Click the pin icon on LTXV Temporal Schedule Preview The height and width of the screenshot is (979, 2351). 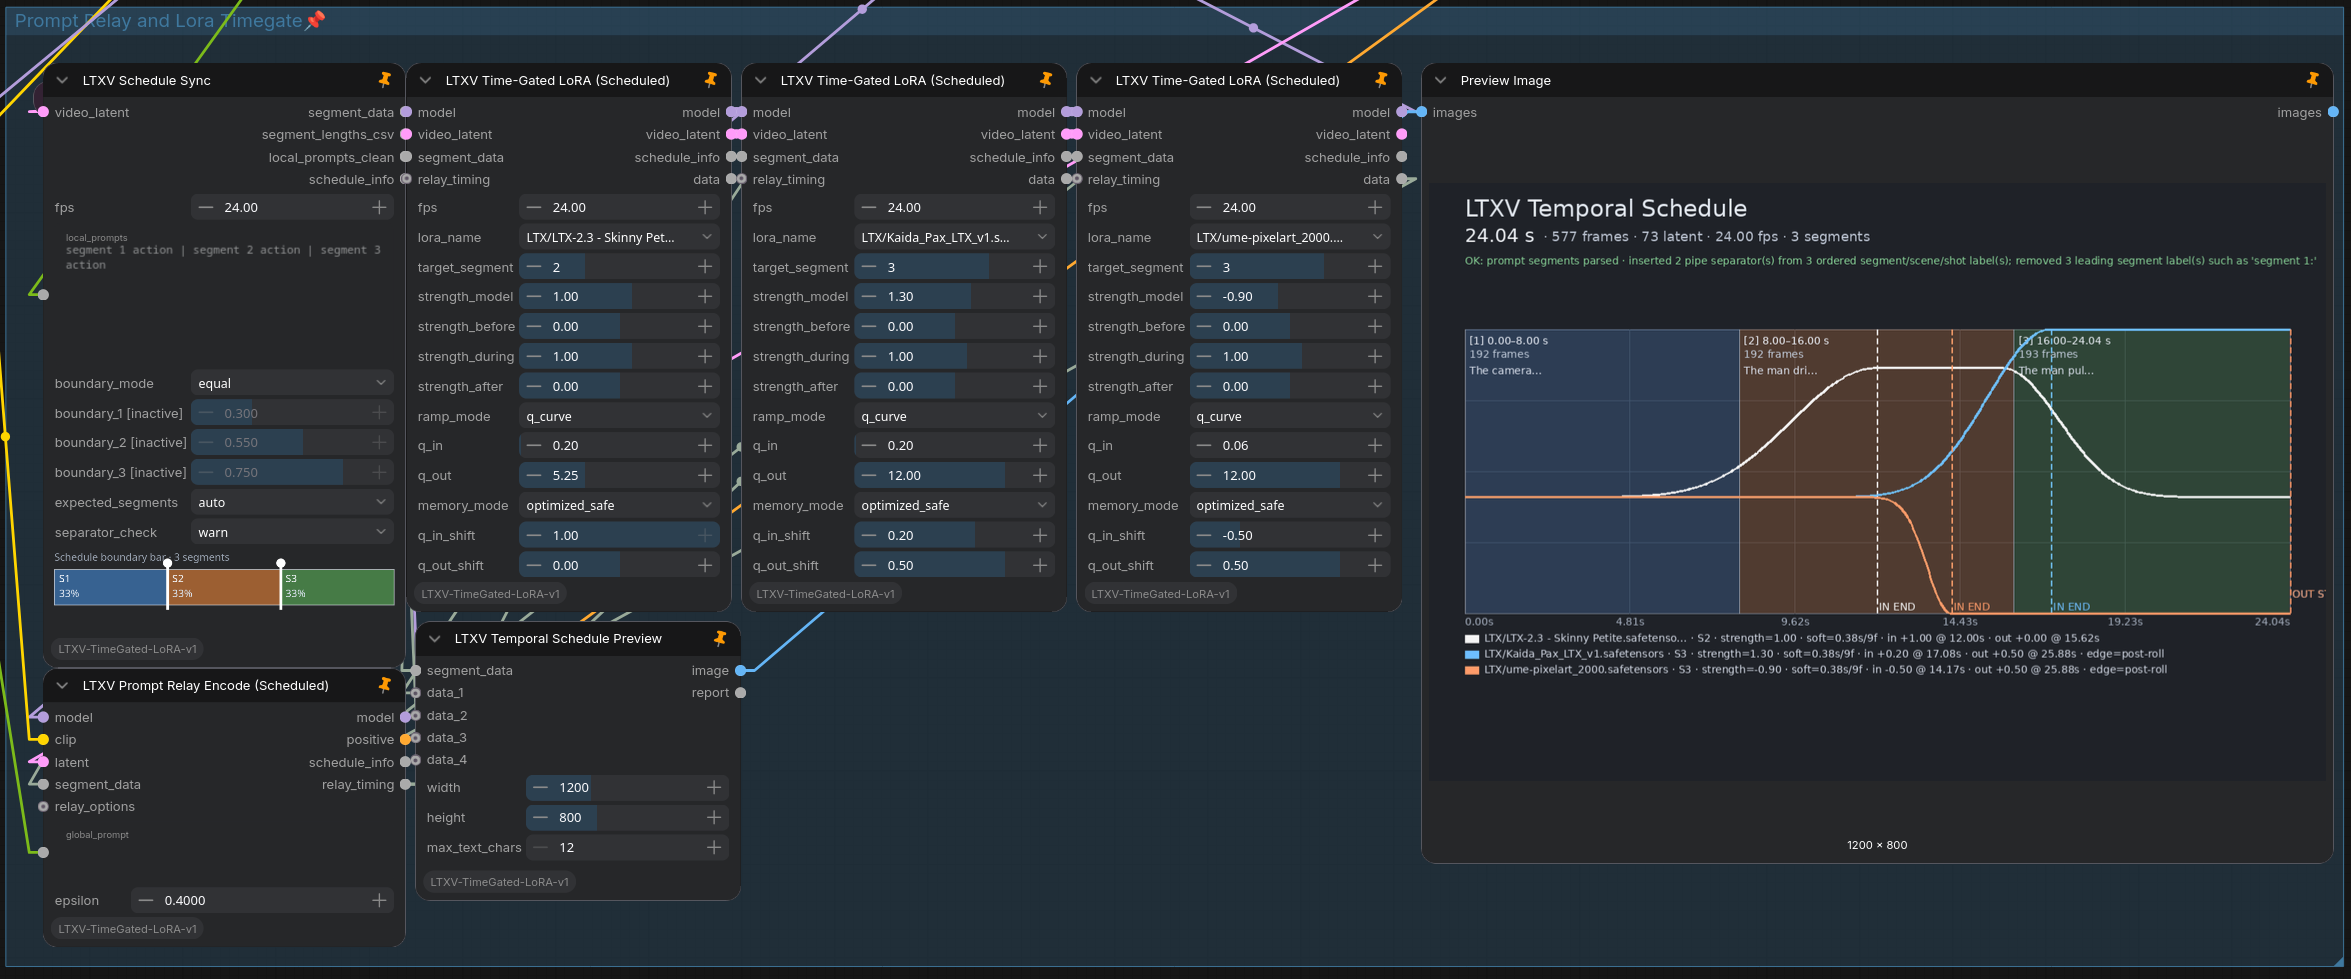tap(719, 638)
